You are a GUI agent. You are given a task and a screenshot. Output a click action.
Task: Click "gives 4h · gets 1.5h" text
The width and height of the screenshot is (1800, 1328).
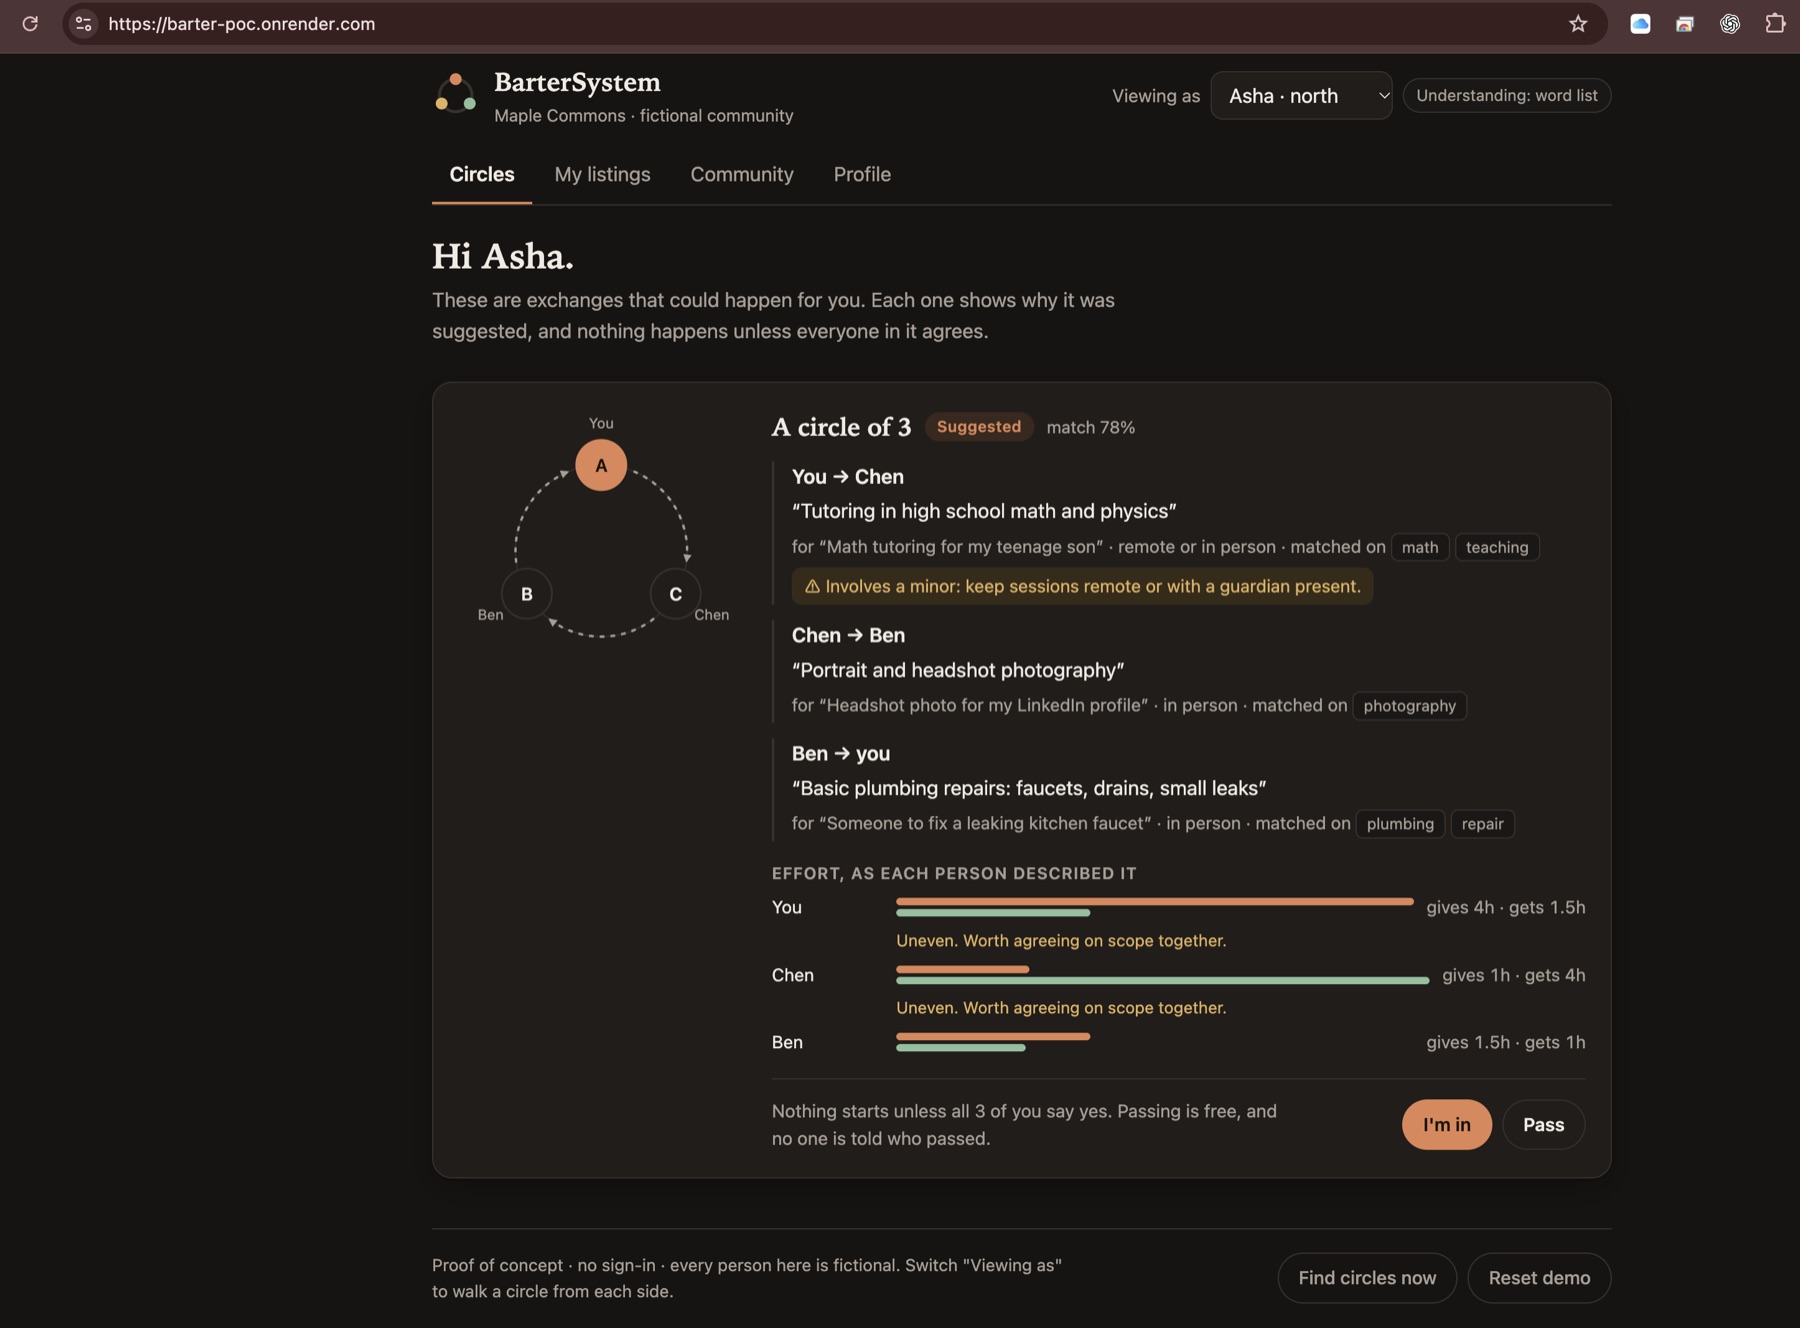1505,908
